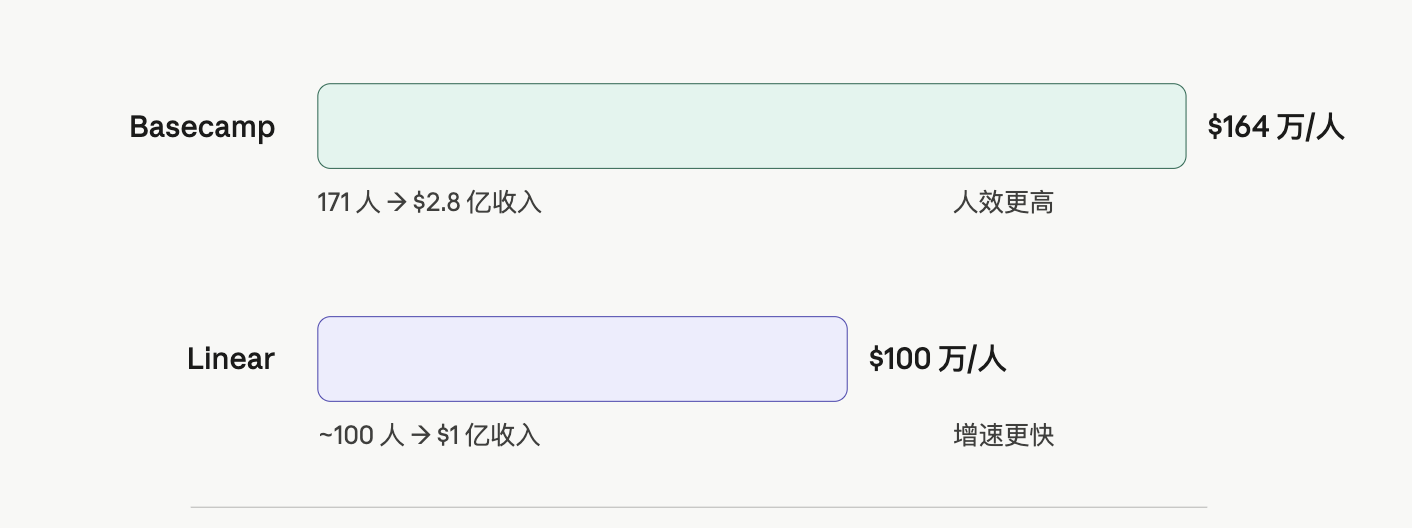Click the horizontal divider line at the bottom
Image resolution: width=1412 pixels, height=528 pixels.
point(698,507)
